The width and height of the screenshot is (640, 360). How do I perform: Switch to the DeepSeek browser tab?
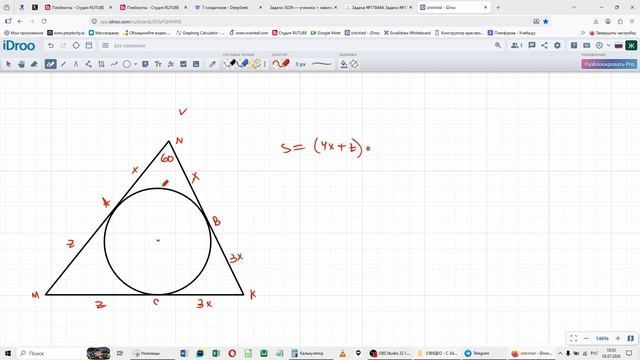228,7
